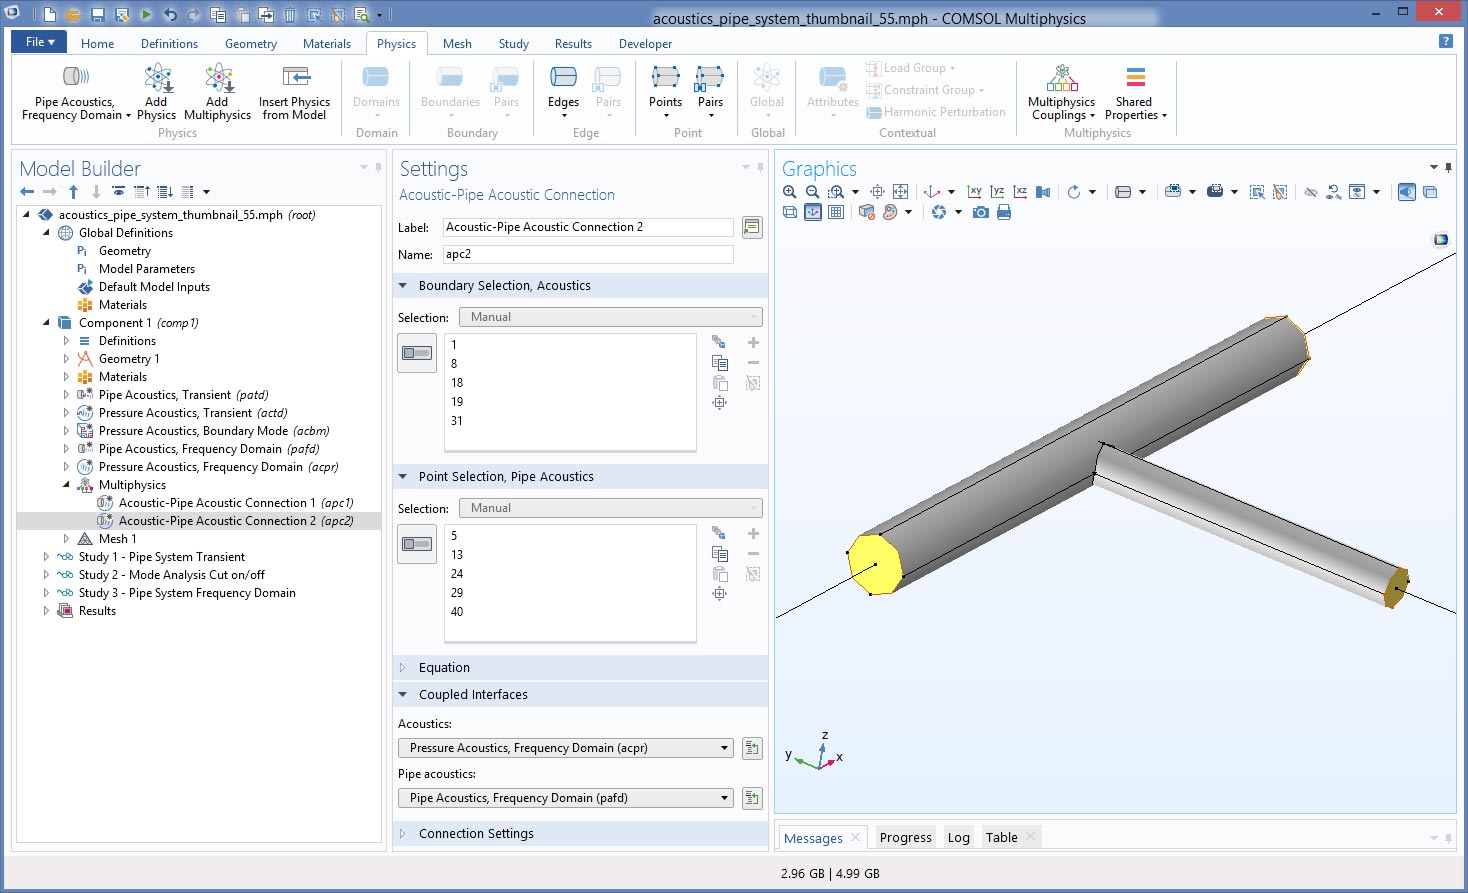The width and height of the screenshot is (1468, 893).
Task: Open the Results ribbon tab
Action: click(573, 44)
